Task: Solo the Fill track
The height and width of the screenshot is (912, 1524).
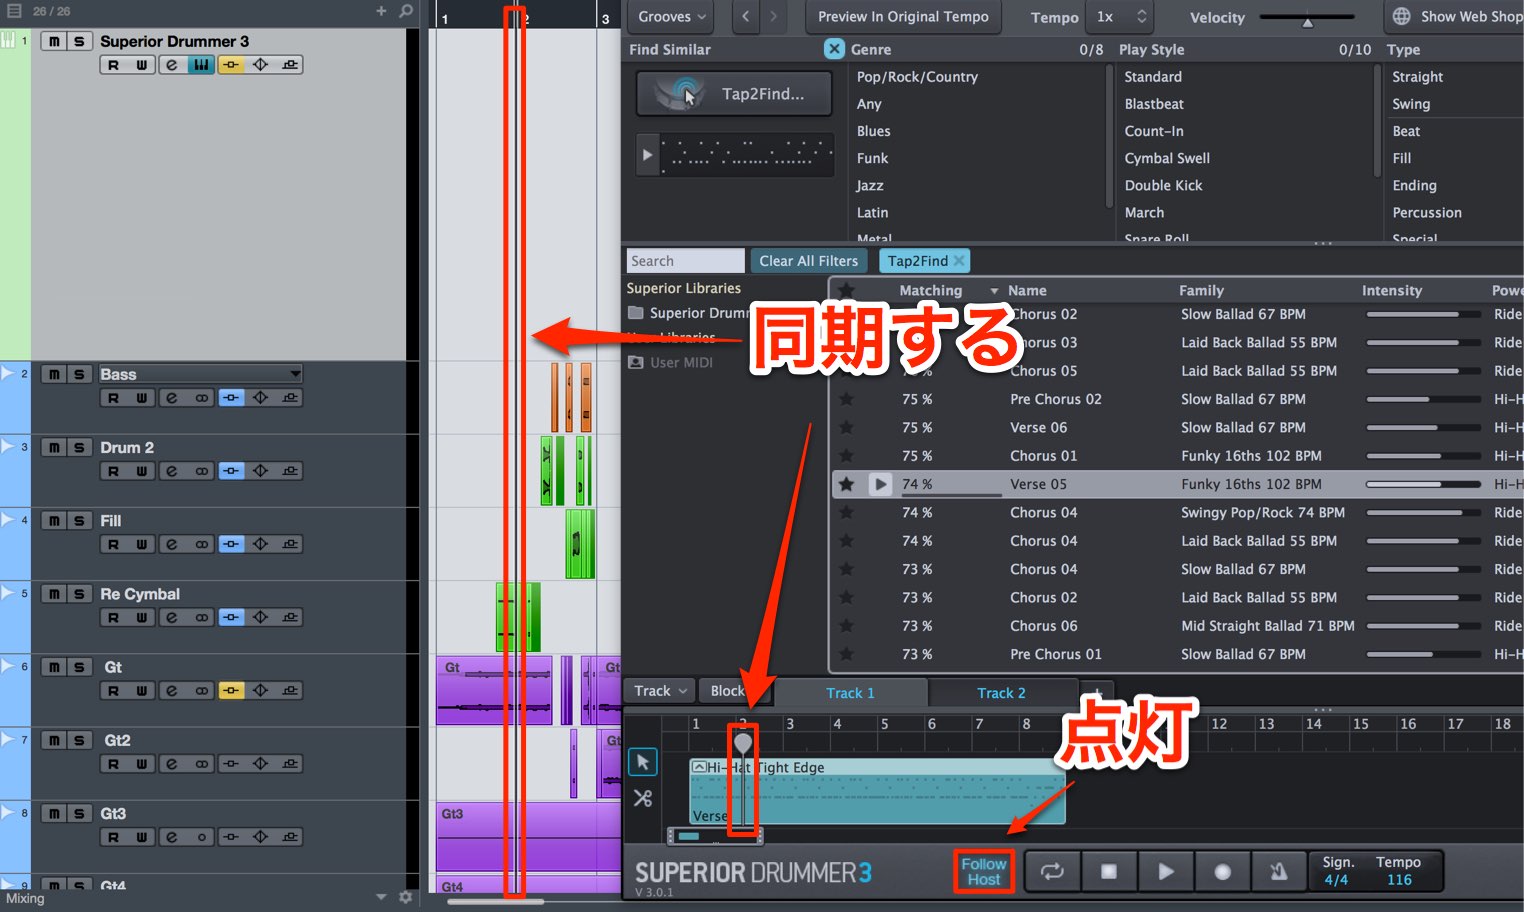Action: (79, 520)
